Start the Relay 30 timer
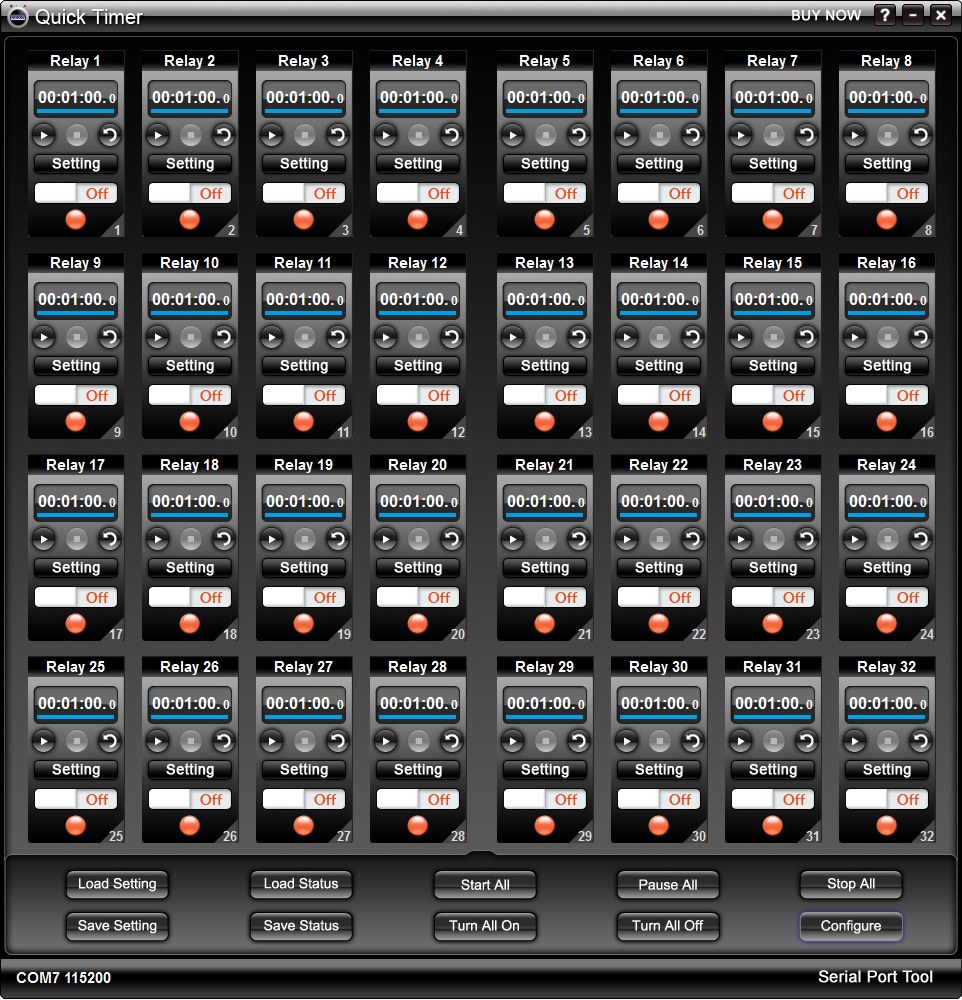 click(x=626, y=741)
